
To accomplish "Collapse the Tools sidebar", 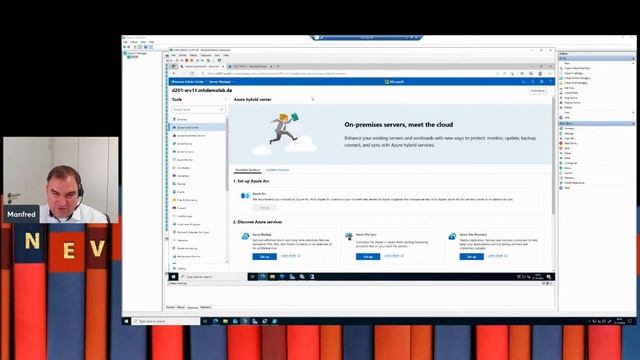I will coord(225,100).
